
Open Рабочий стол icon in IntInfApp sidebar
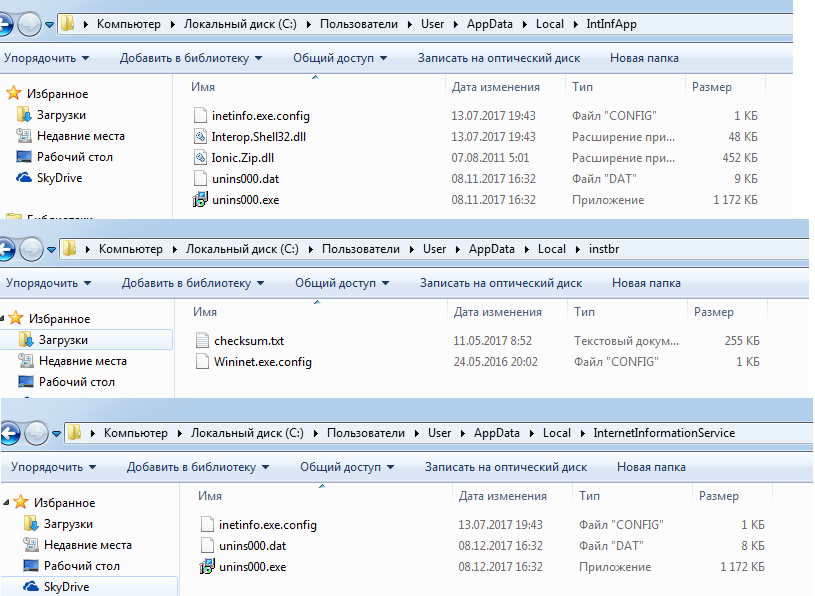(24, 156)
